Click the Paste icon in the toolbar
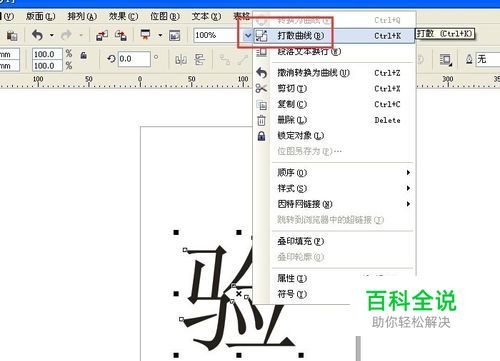The width and height of the screenshot is (500, 361). (x=12, y=35)
